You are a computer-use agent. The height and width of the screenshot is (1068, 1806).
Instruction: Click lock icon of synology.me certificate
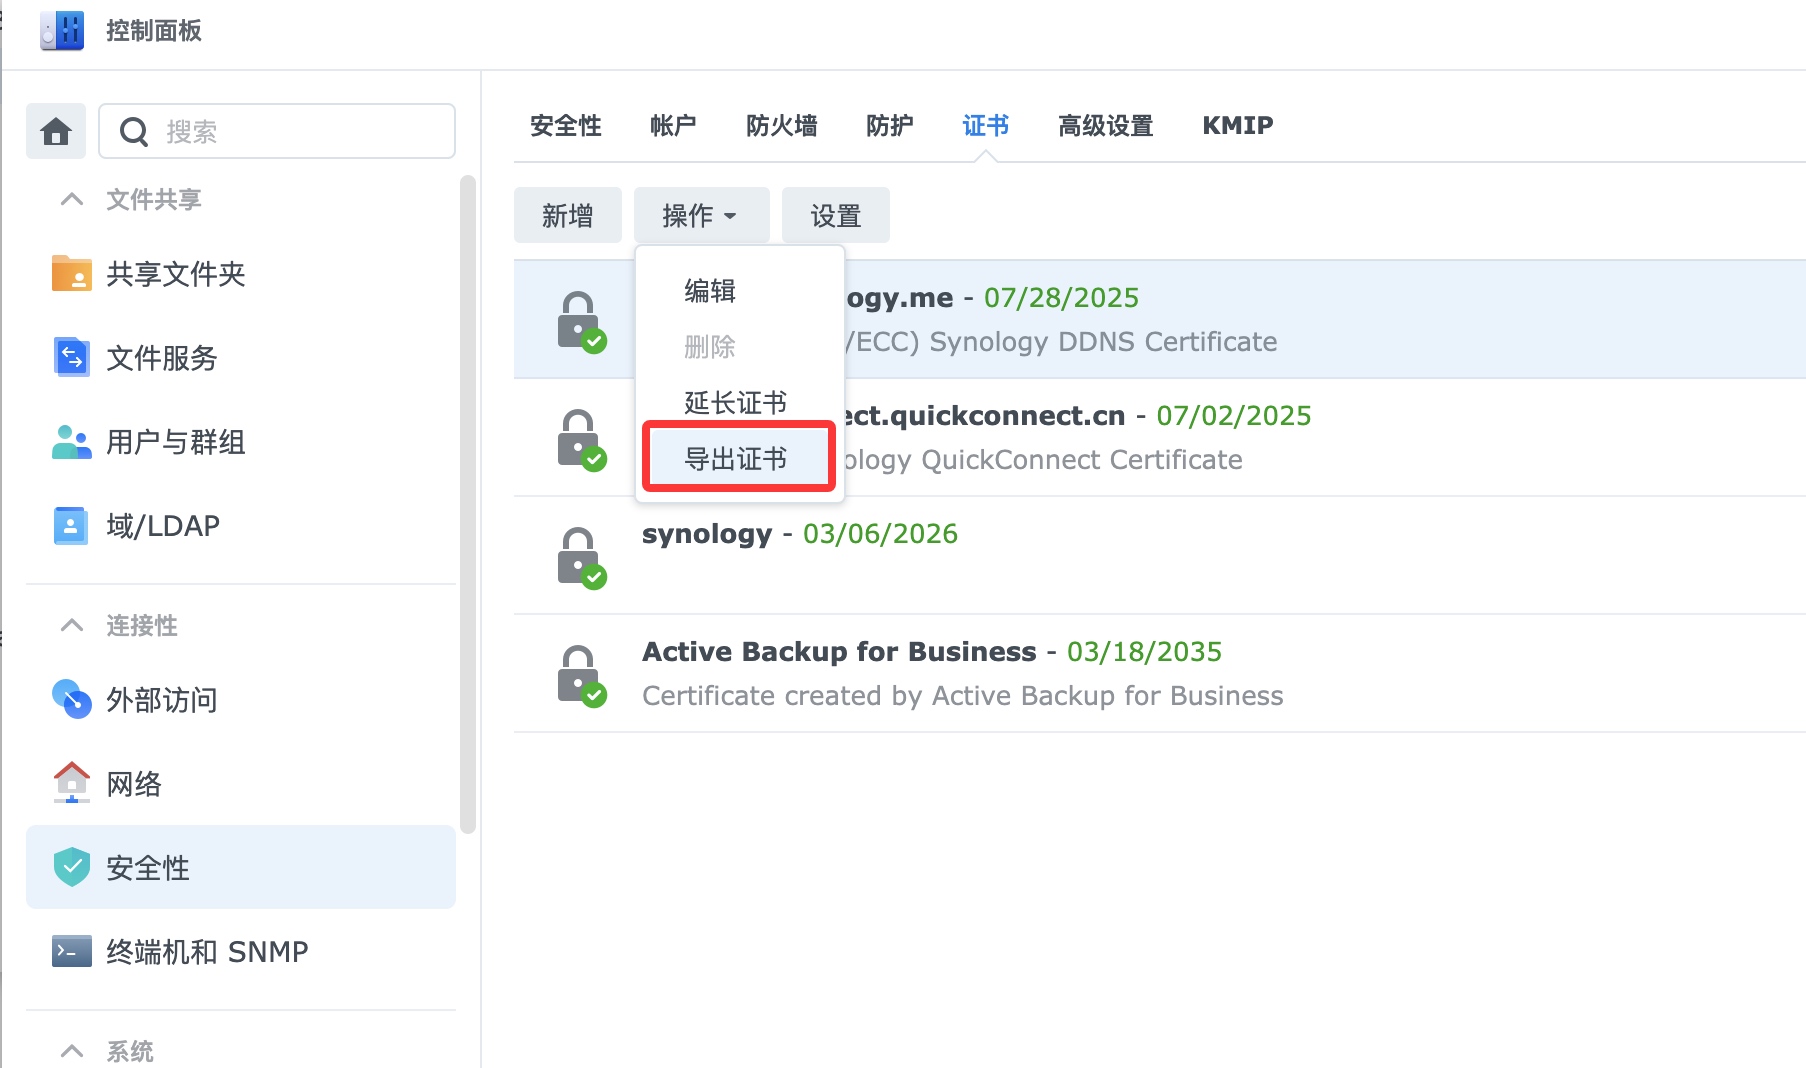click(x=581, y=321)
